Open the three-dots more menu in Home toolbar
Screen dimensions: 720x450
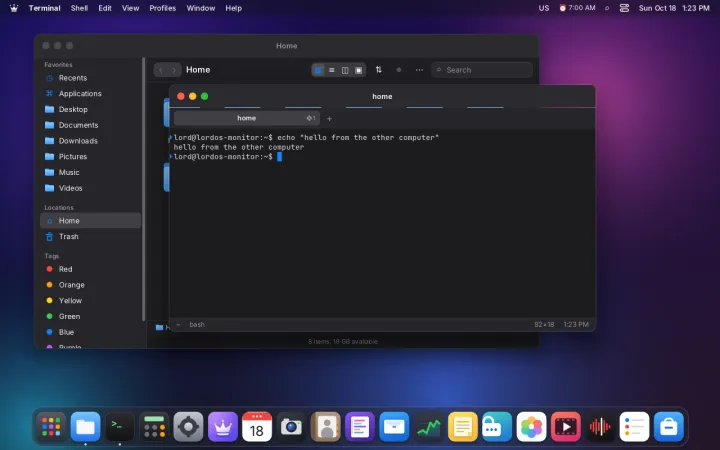[419, 70]
